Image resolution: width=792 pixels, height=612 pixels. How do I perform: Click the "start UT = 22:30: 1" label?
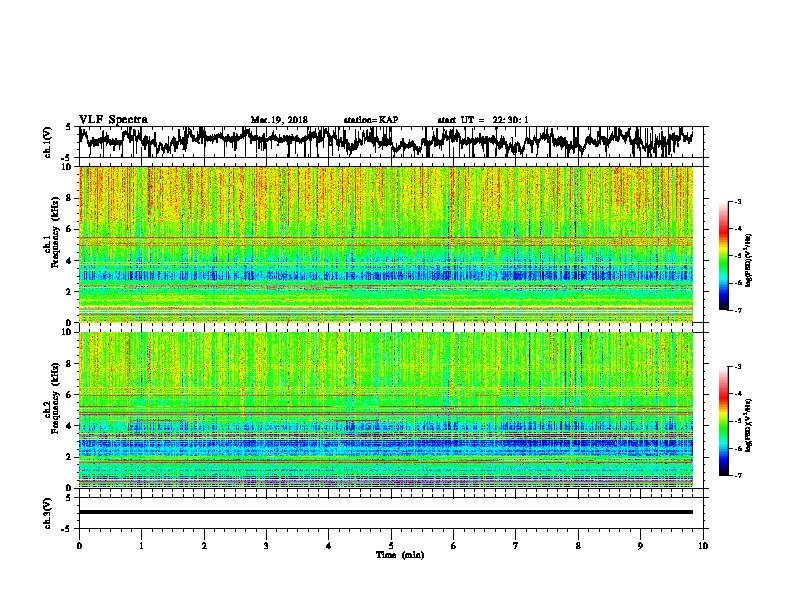pyautogui.click(x=483, y=120)
